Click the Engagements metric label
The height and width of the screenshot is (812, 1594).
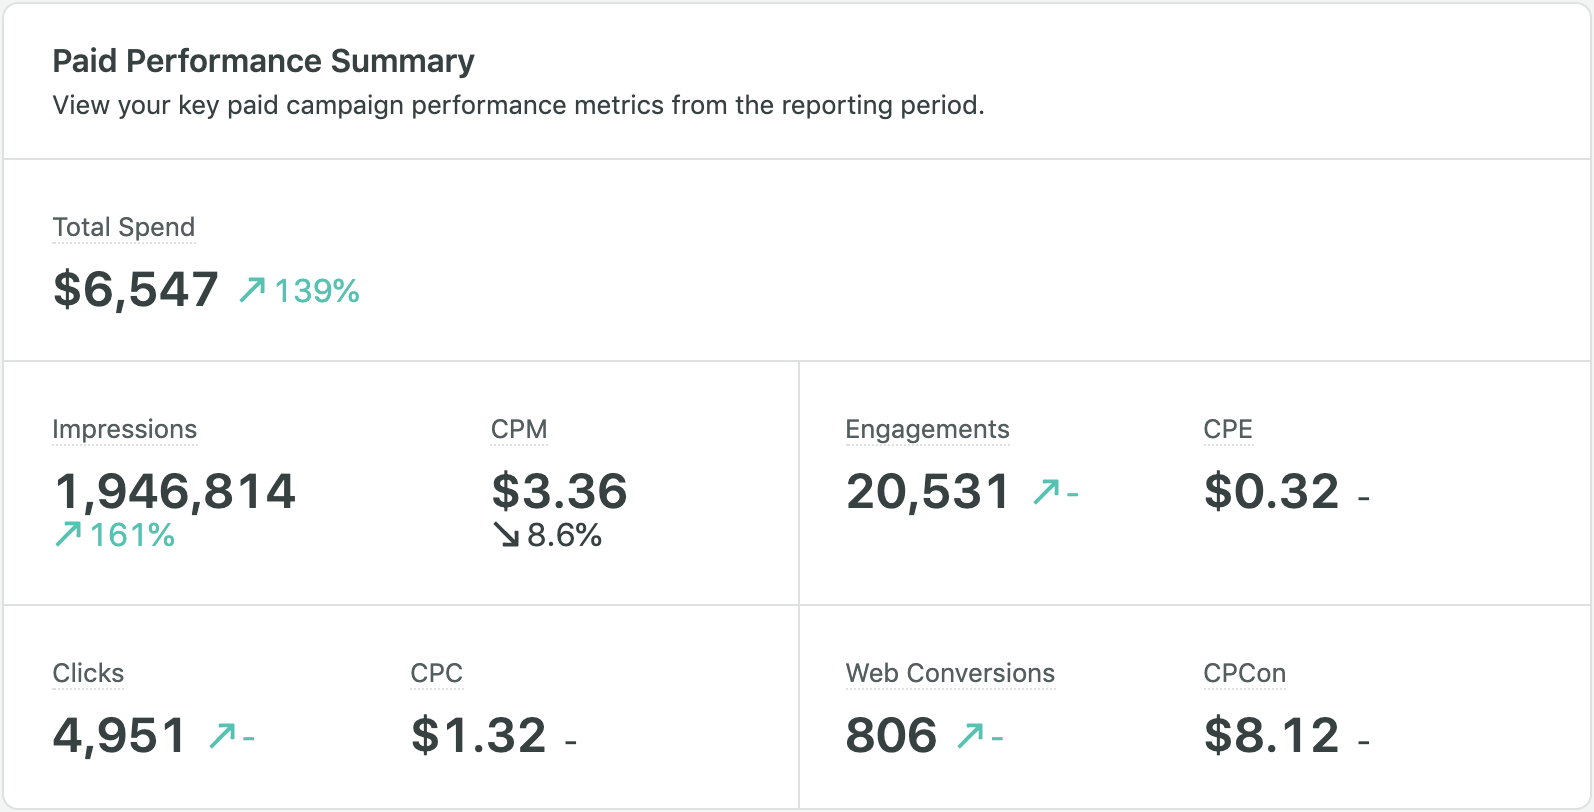(927, 429)
